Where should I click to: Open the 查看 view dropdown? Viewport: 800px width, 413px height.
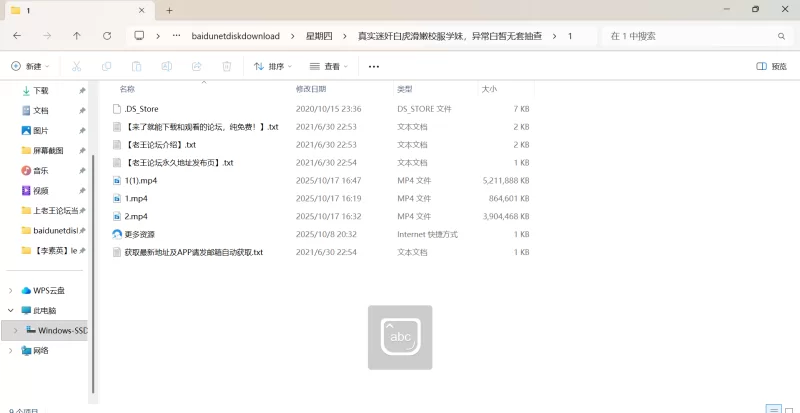coord(330,67)
